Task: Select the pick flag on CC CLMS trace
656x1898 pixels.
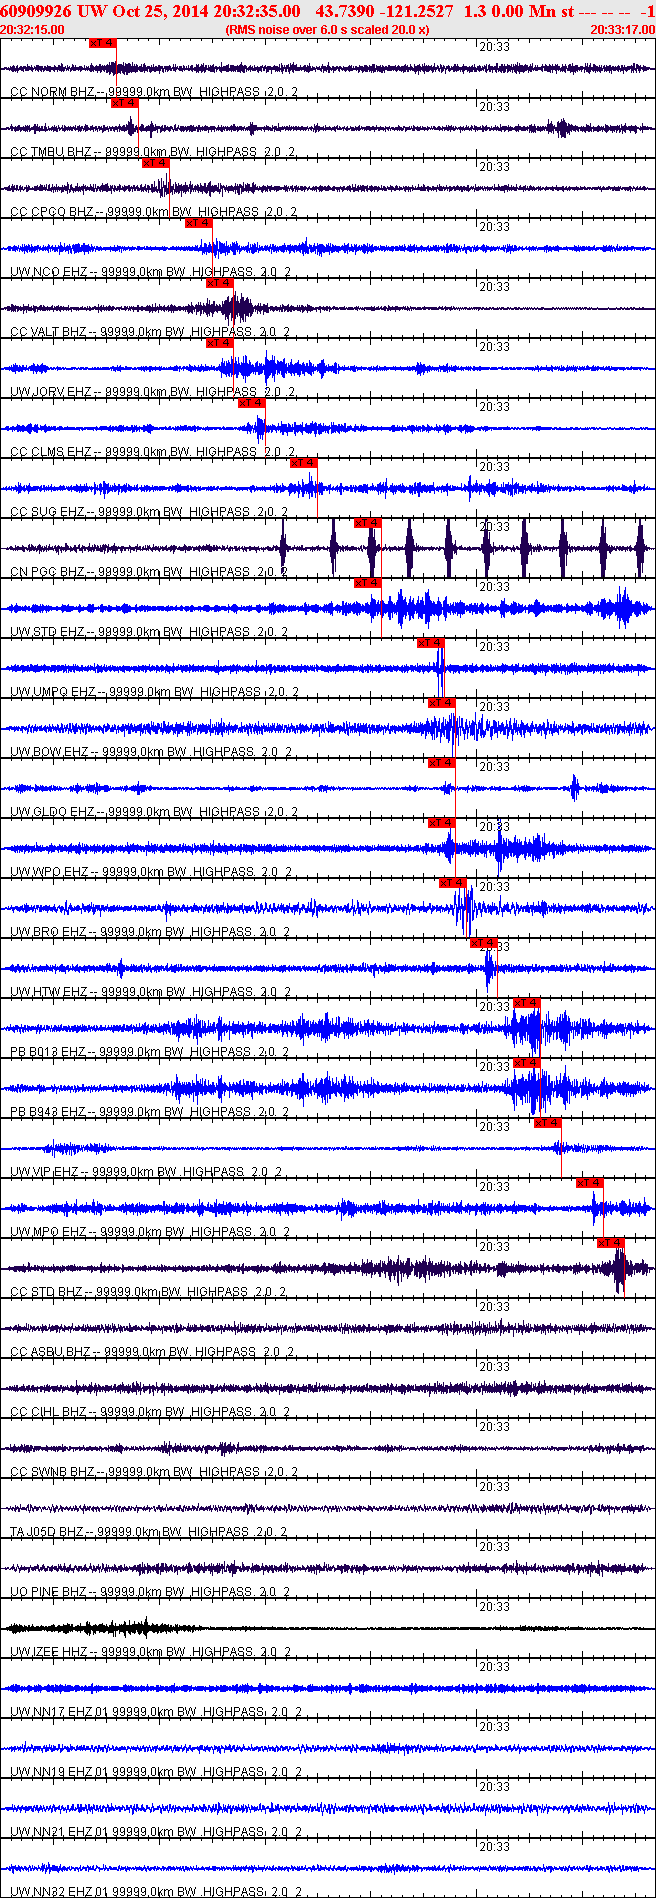Action: (x=252, y=403)
